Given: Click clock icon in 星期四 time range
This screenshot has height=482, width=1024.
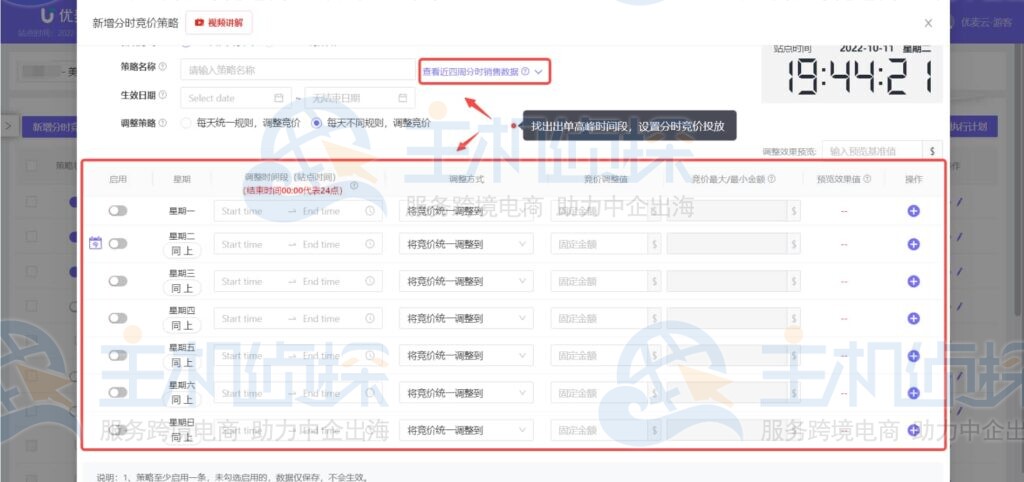Looking at the screenshot, I should click(x=370, y=319).
